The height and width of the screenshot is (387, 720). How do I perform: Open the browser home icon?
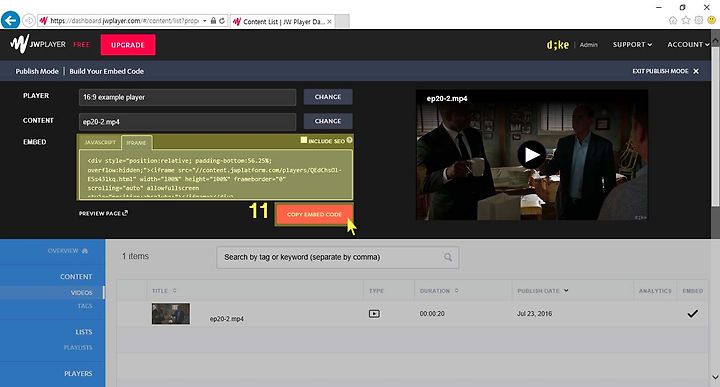click(673, 20)
